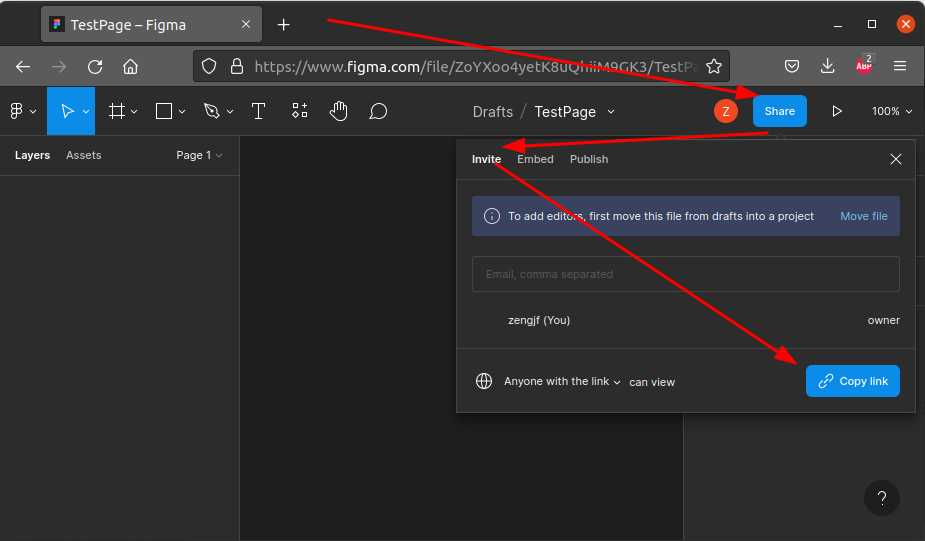Screen dimensions: 925x541
Task: Expand the Move tools dropdown arrow
Action: 86,112
